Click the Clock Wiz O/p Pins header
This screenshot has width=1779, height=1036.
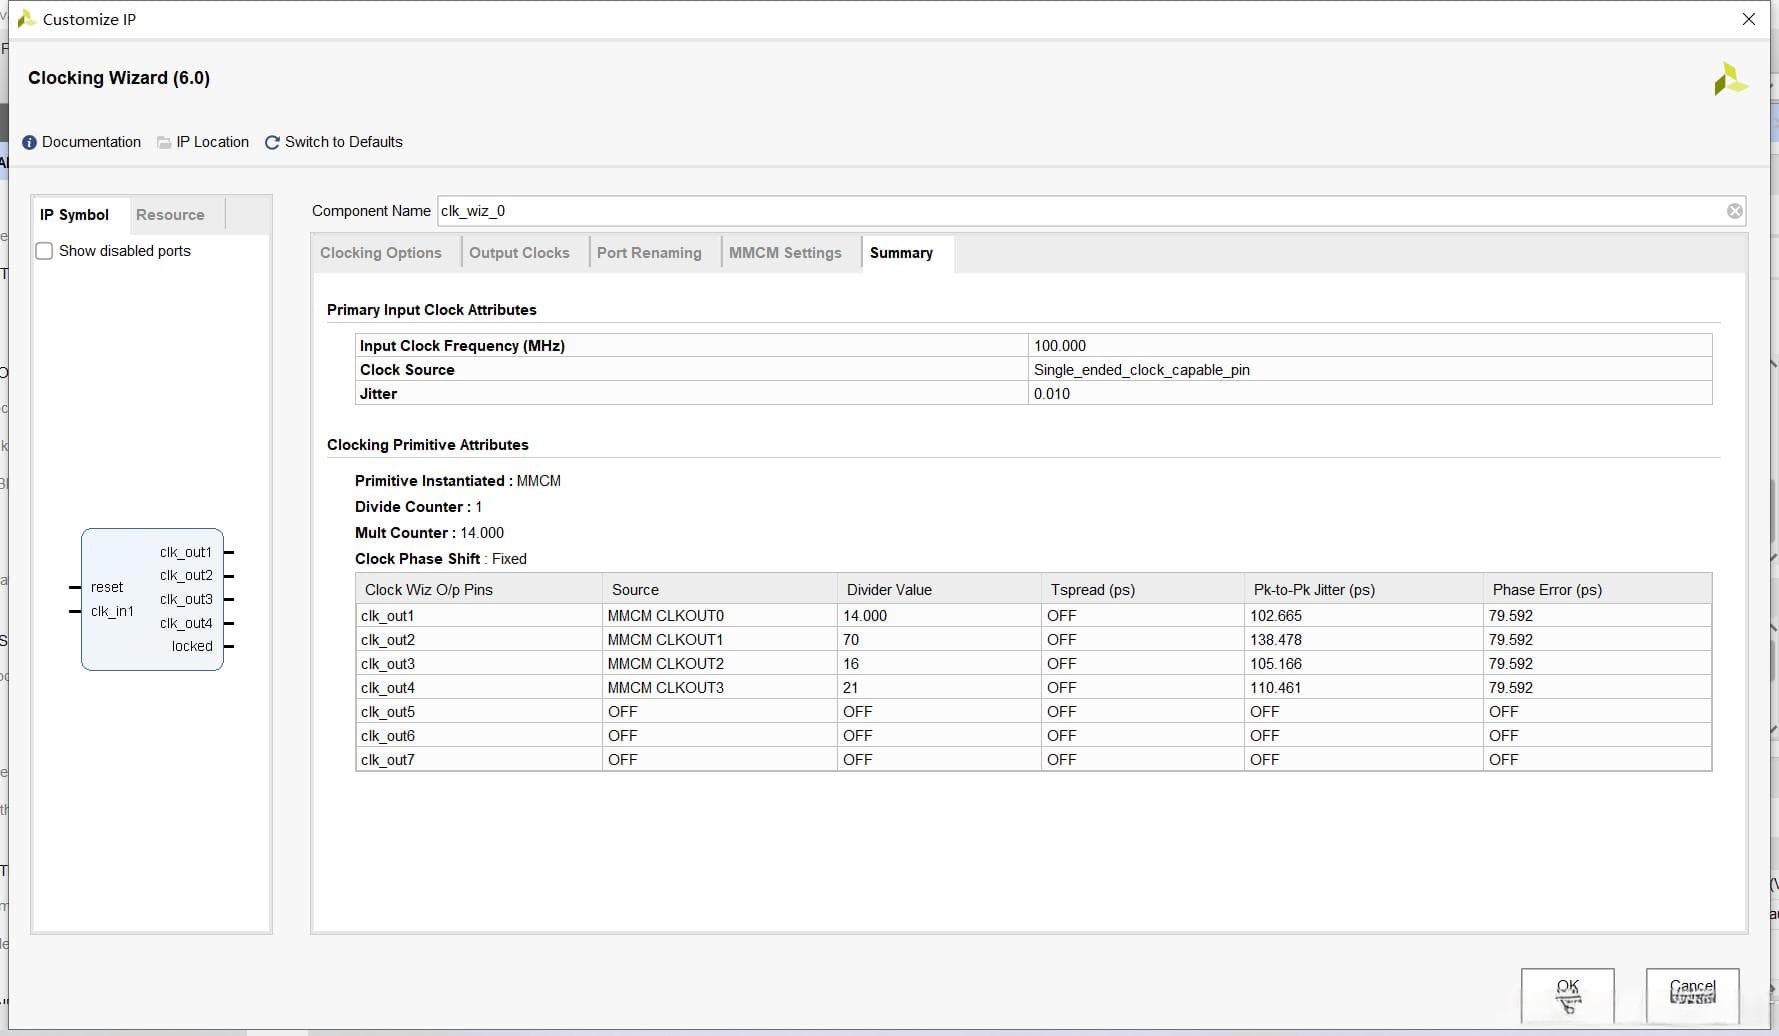(x=478, y=589)
